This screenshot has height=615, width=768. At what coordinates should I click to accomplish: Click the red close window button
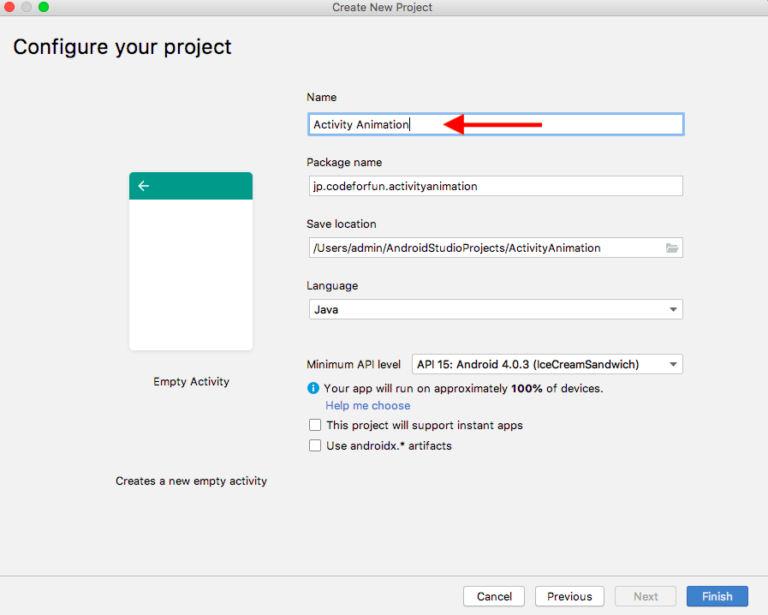tap(10, 7)
